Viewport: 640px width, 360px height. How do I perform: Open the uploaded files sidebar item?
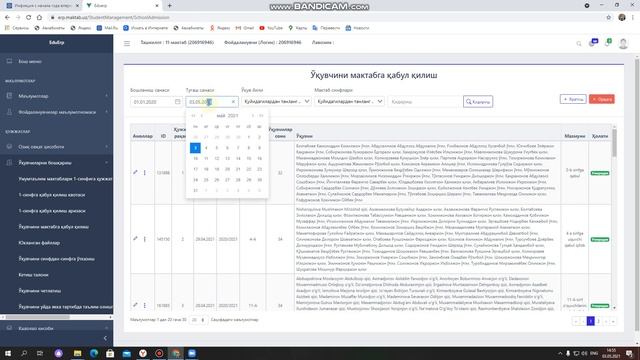39,243
